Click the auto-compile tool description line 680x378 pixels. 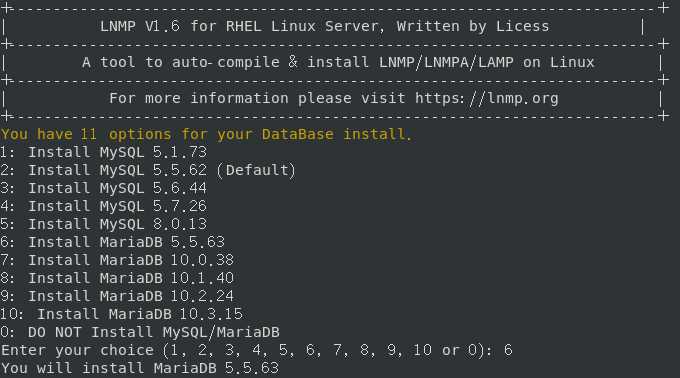coord(338,62)
